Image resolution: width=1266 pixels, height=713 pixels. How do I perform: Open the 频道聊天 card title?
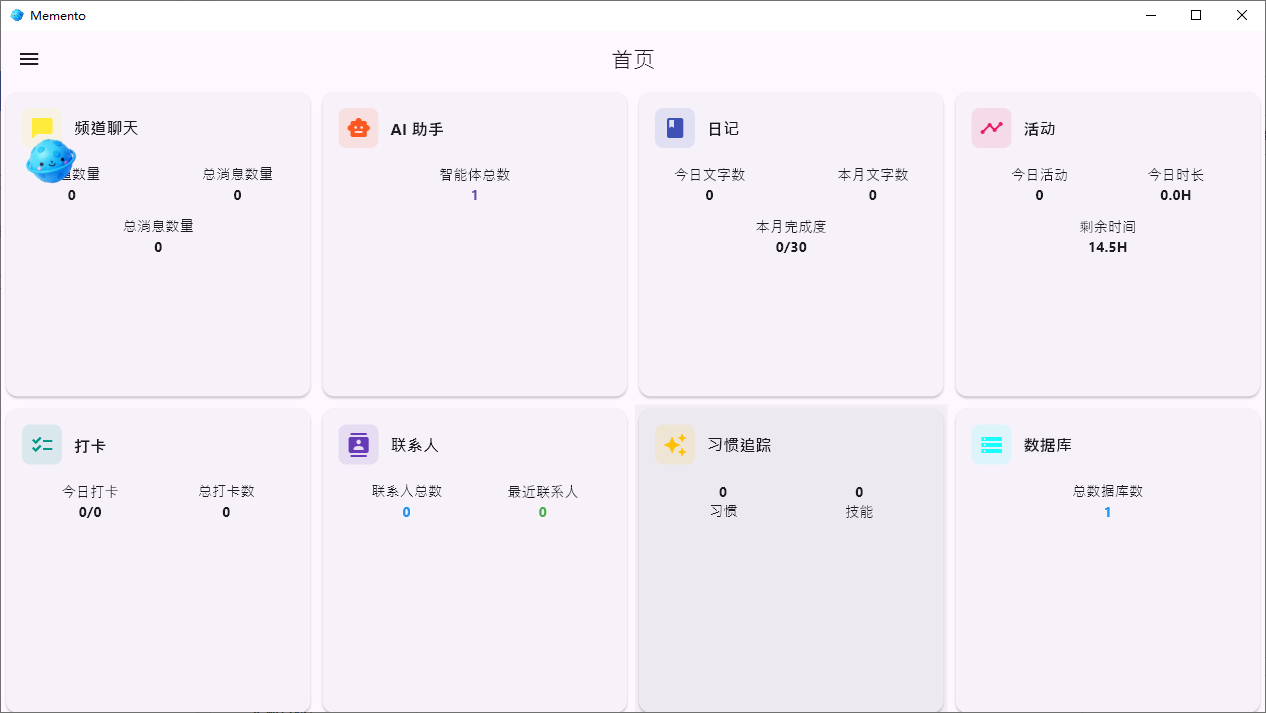106,128
